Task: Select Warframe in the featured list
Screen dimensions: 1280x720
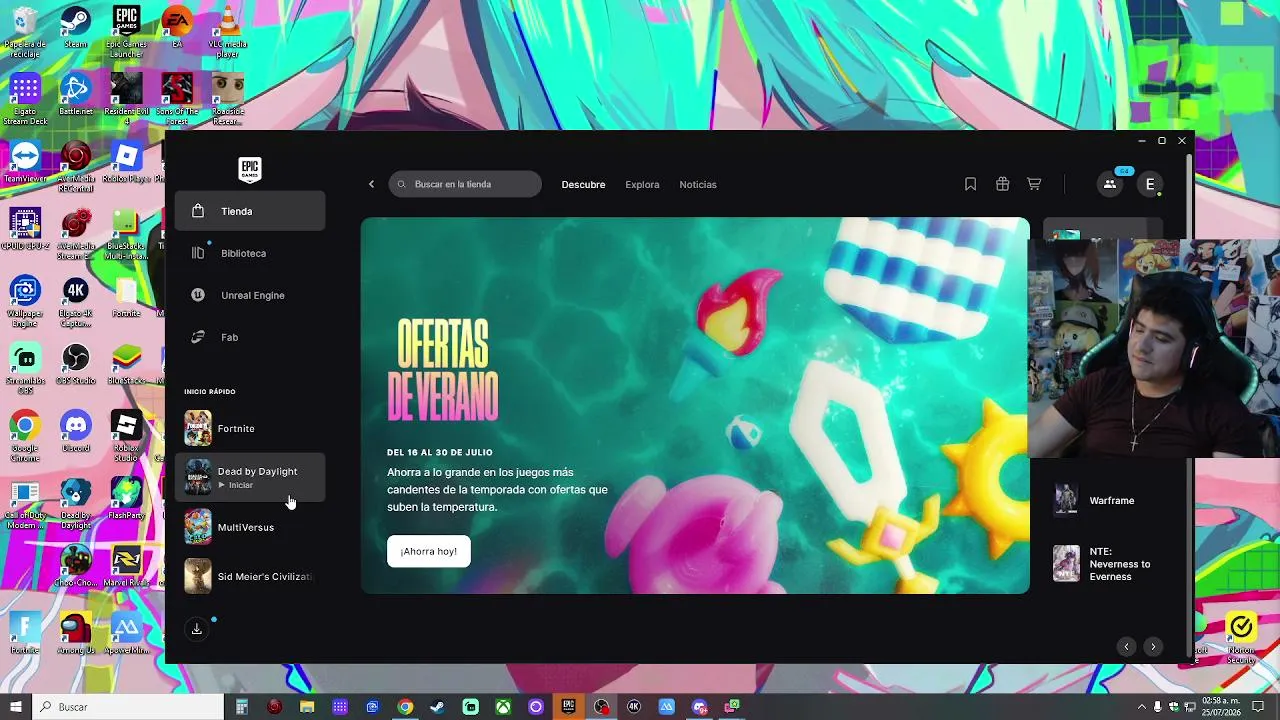Action: pyautogui.click(x=1104, y=500)
